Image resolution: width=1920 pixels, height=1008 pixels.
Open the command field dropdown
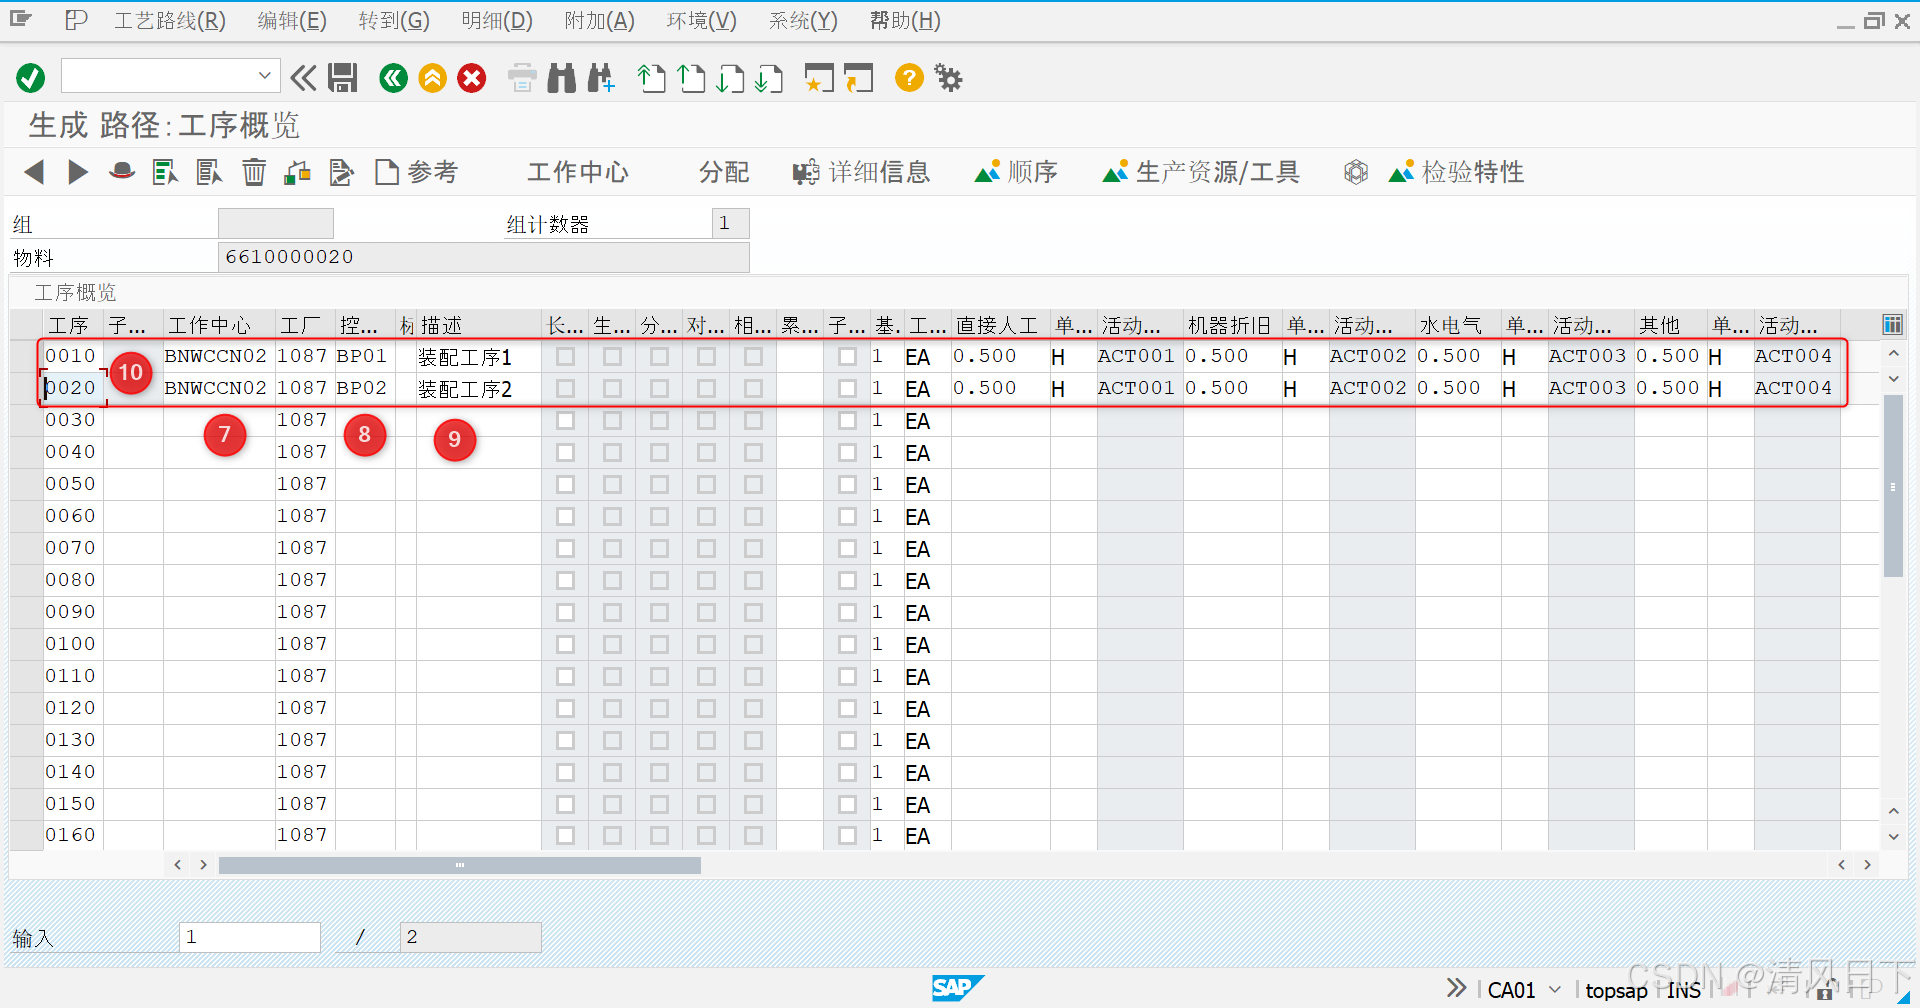264,75
